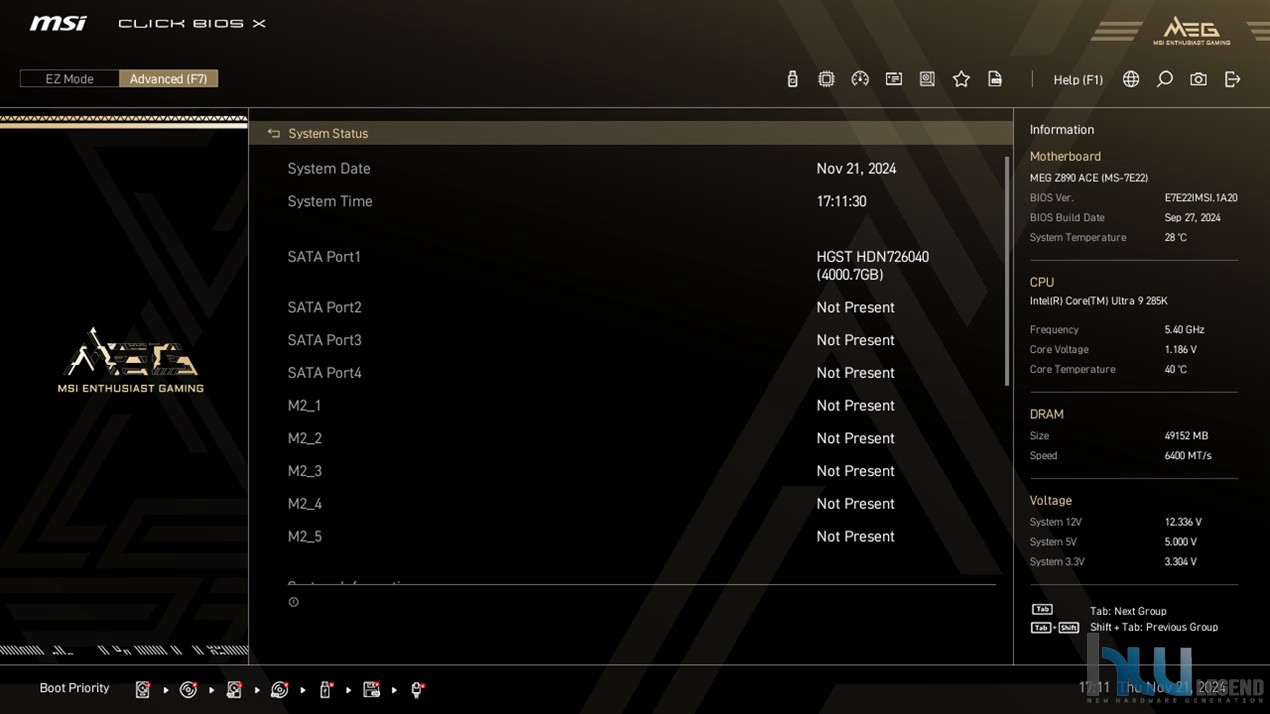The width and height of the screenshot is (1270, 714).
Task: Select the System Date label
Action: (x=329, y=169)
